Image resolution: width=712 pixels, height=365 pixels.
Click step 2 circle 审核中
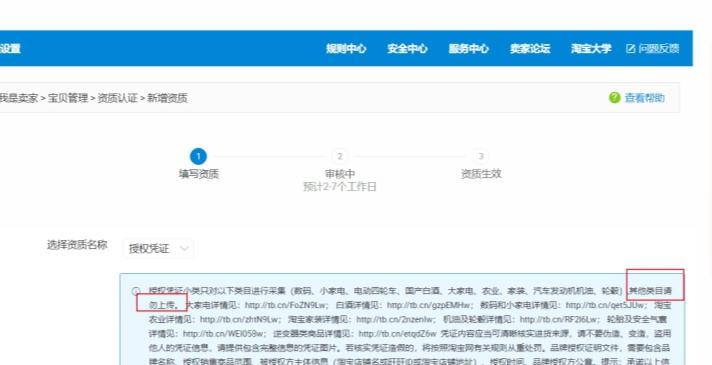(x=340, y=157)
